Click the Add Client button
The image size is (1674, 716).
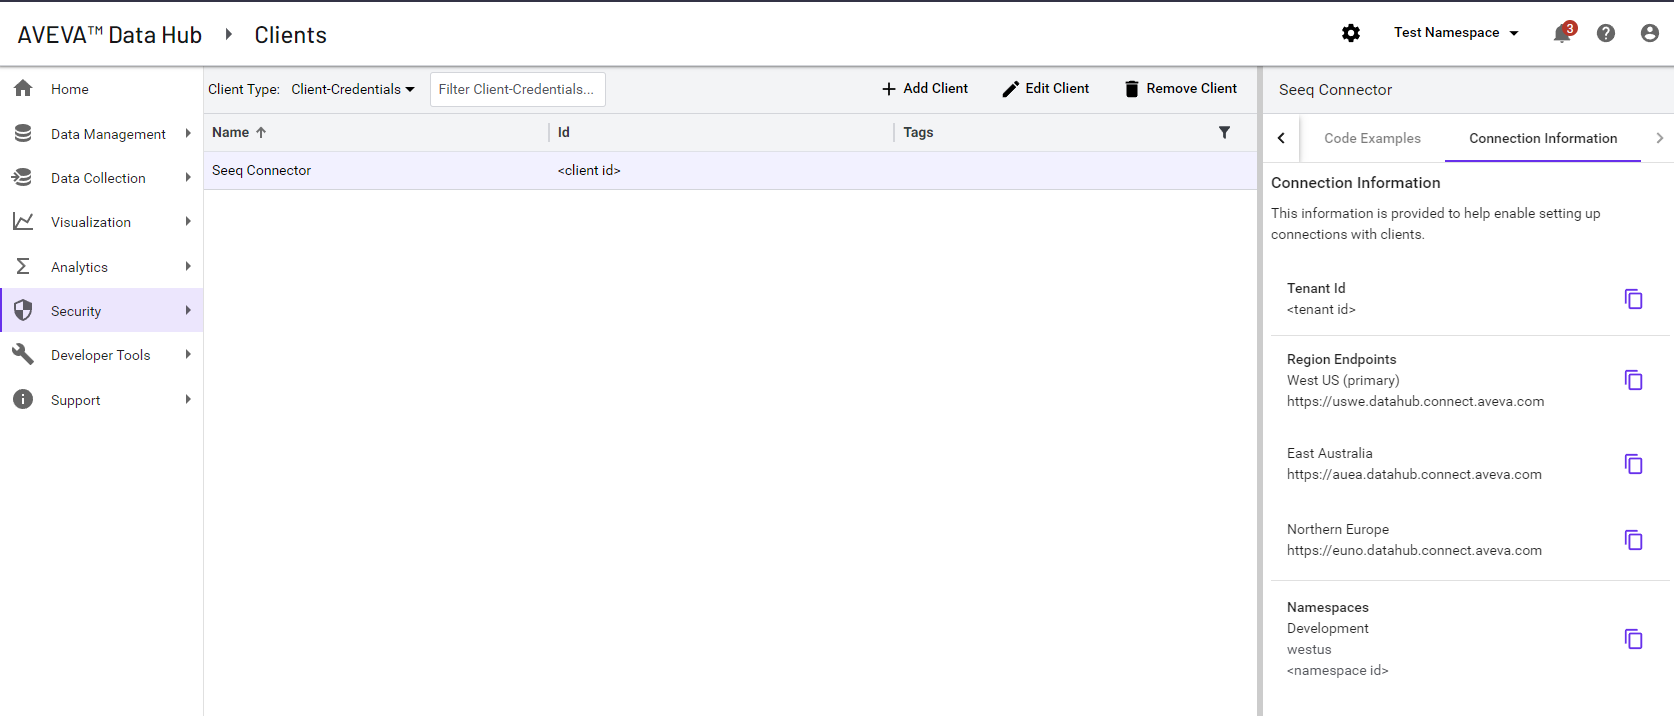point(925,89)
